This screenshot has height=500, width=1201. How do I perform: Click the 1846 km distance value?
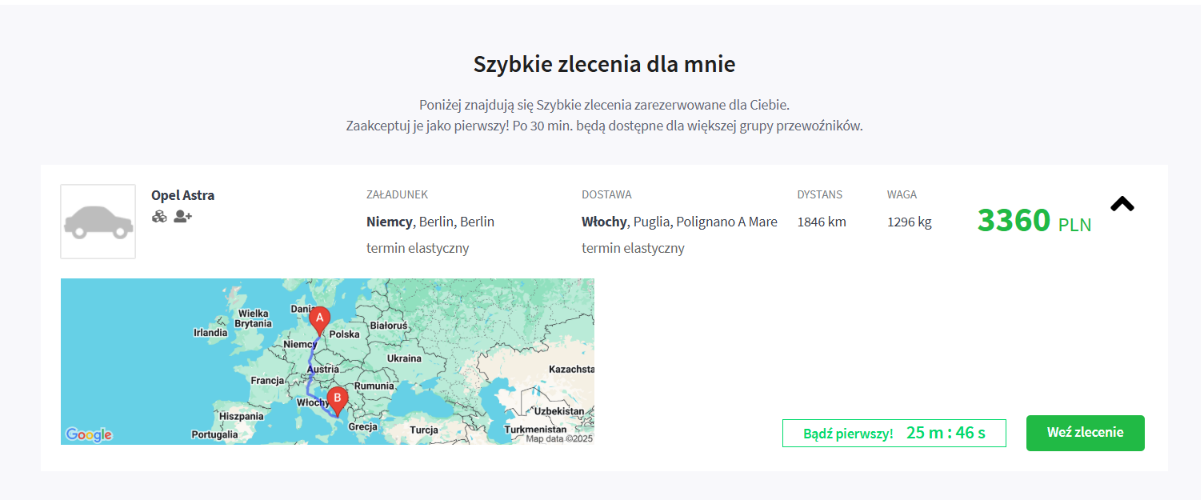(x=821, y=221)
